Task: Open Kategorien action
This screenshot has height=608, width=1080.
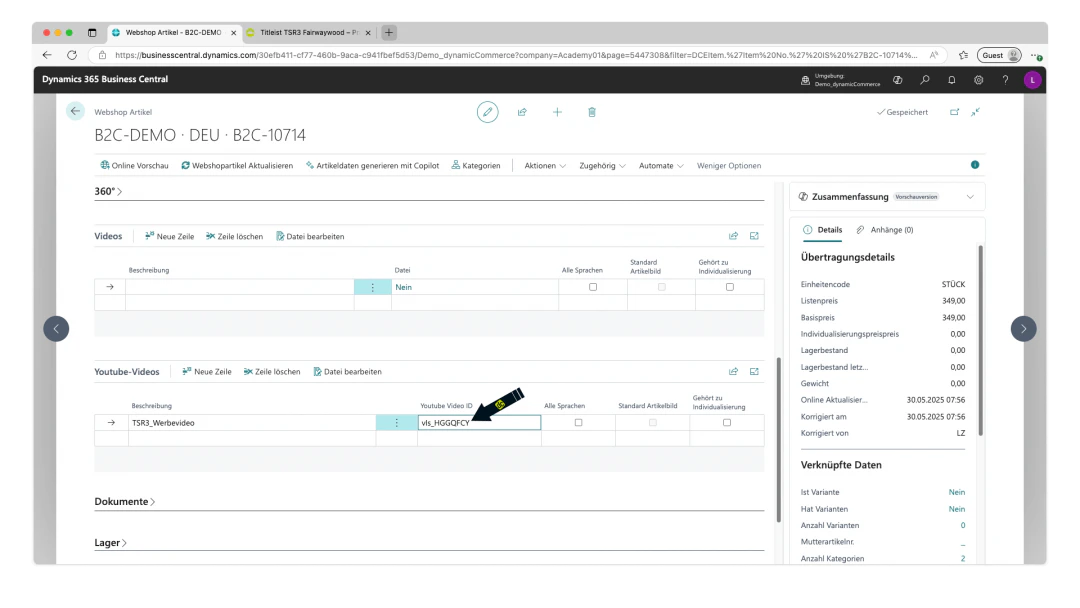Action: tap(476, 166)
